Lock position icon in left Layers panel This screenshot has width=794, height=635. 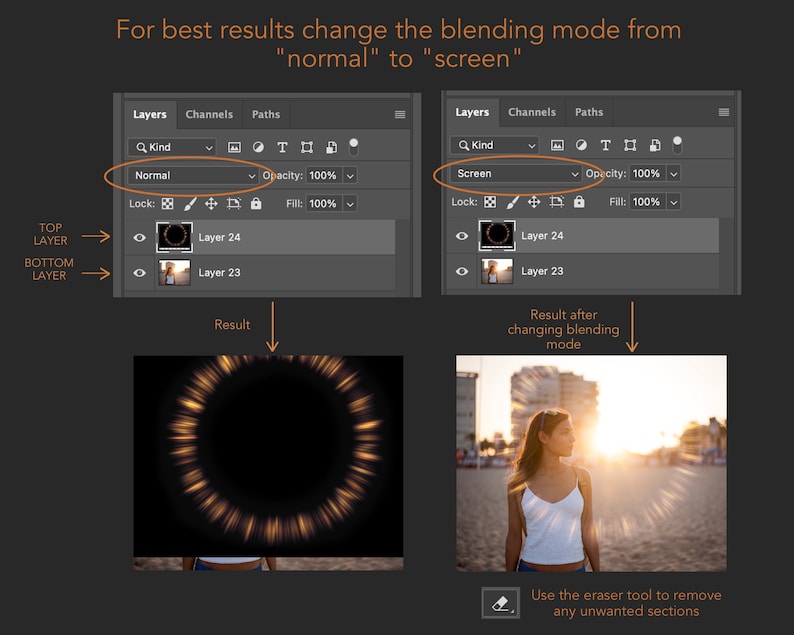coord(211,204)
